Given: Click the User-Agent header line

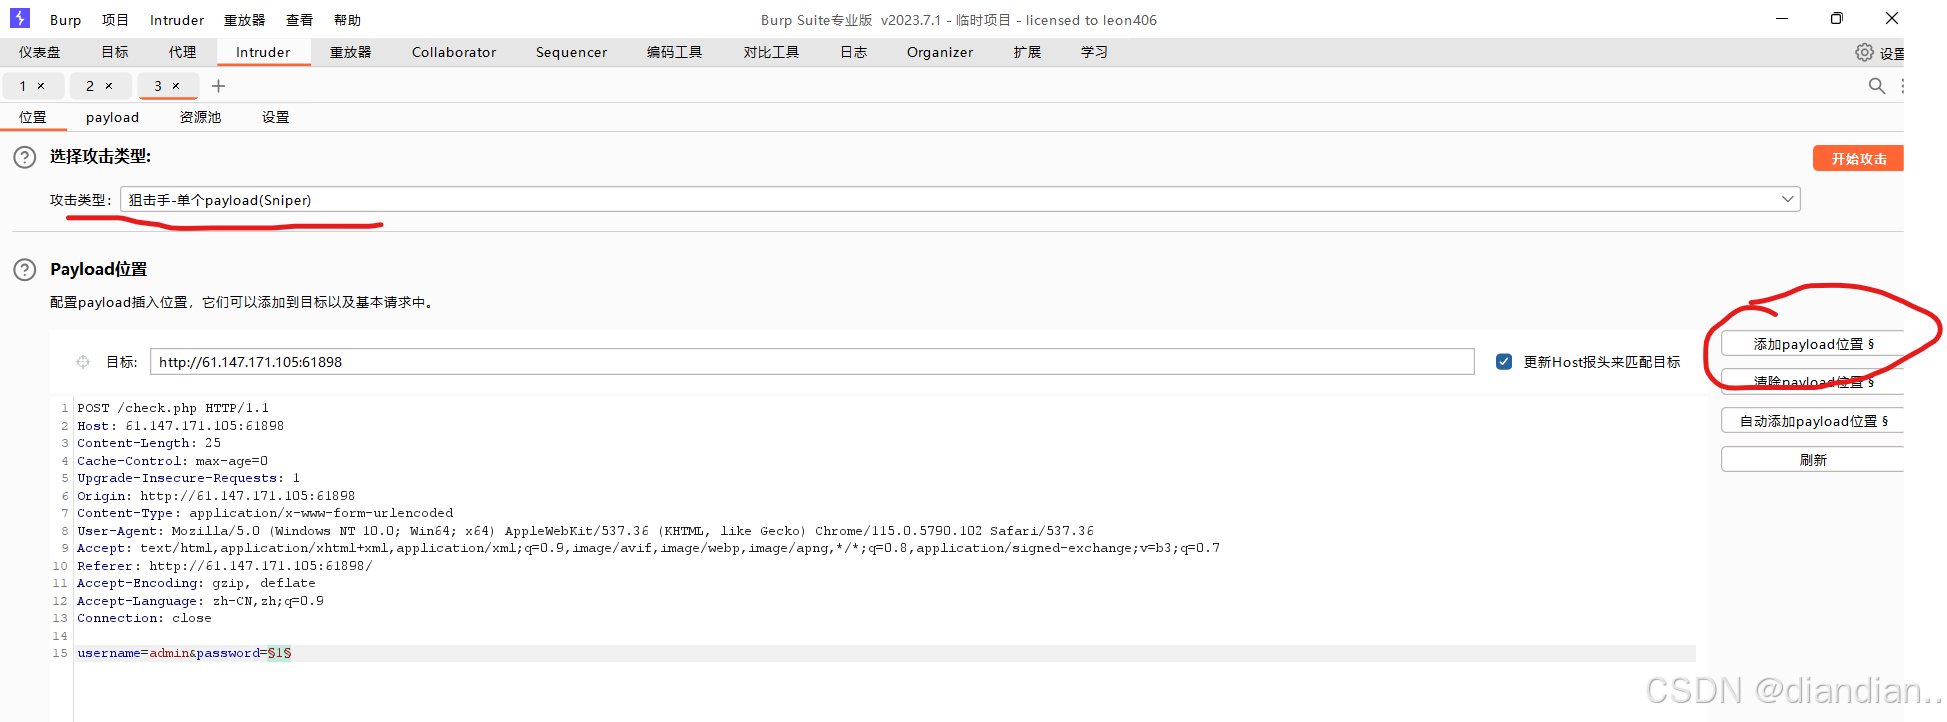Looking at the screenshot, I should coord(585,531).
